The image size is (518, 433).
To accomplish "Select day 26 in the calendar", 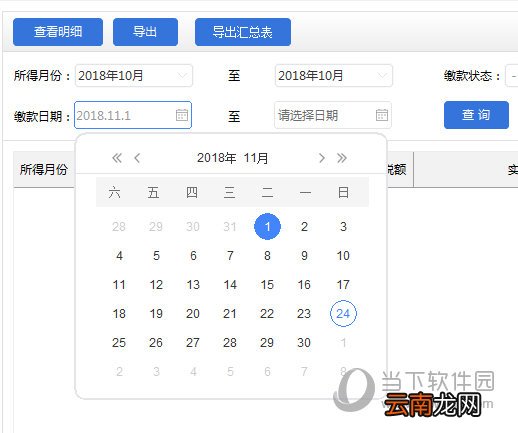I will [x=156, y=343].
